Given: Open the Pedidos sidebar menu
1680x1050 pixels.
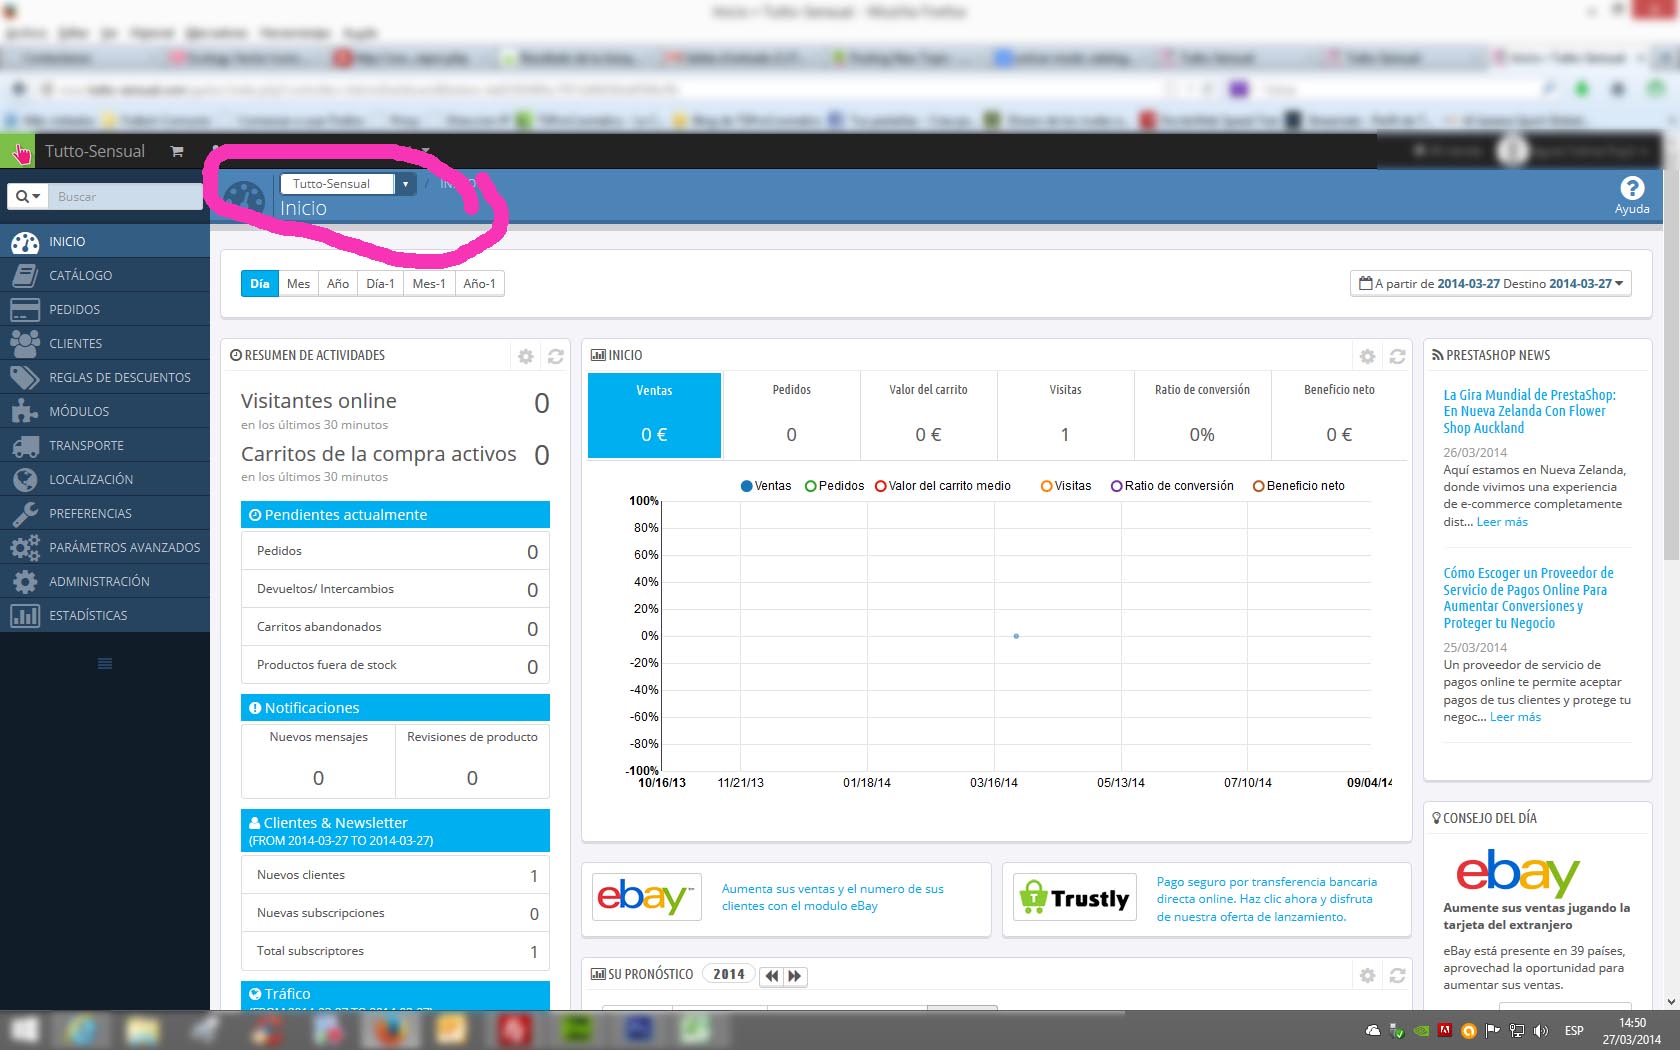Looking at the screenshot, I should coord(105,309).
